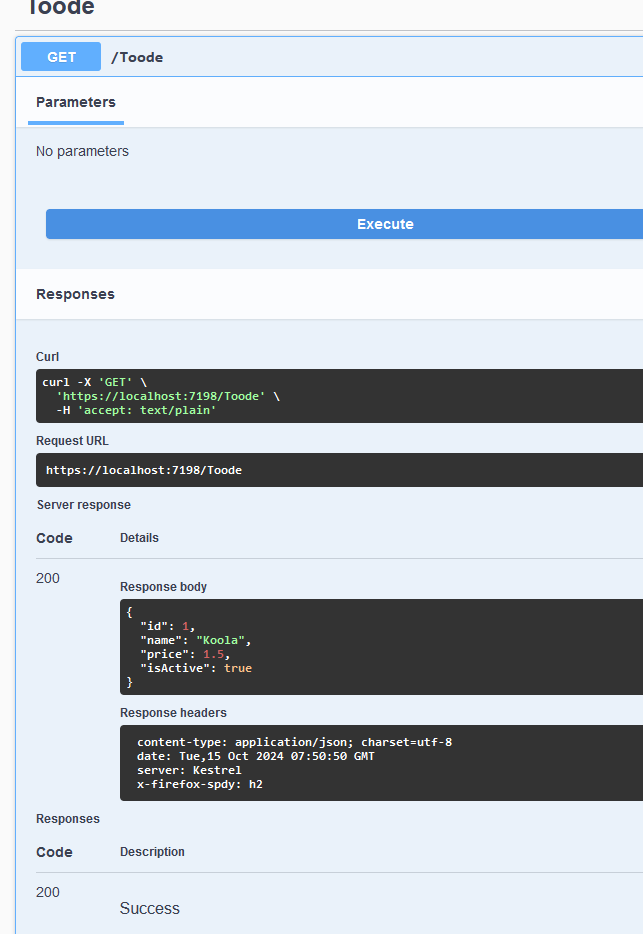Click the Success description text
The width and height of the screenshot is (643, 934).
150,908
